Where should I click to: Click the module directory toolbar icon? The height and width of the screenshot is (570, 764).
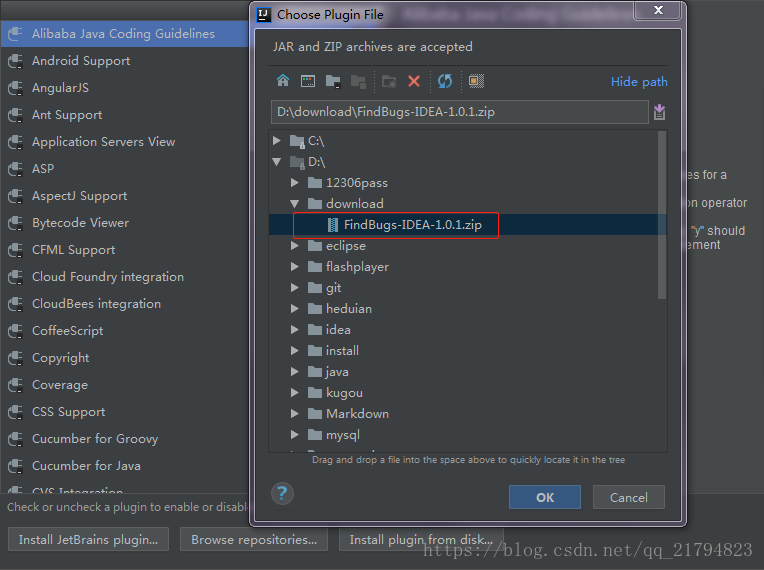pos(359,81)
